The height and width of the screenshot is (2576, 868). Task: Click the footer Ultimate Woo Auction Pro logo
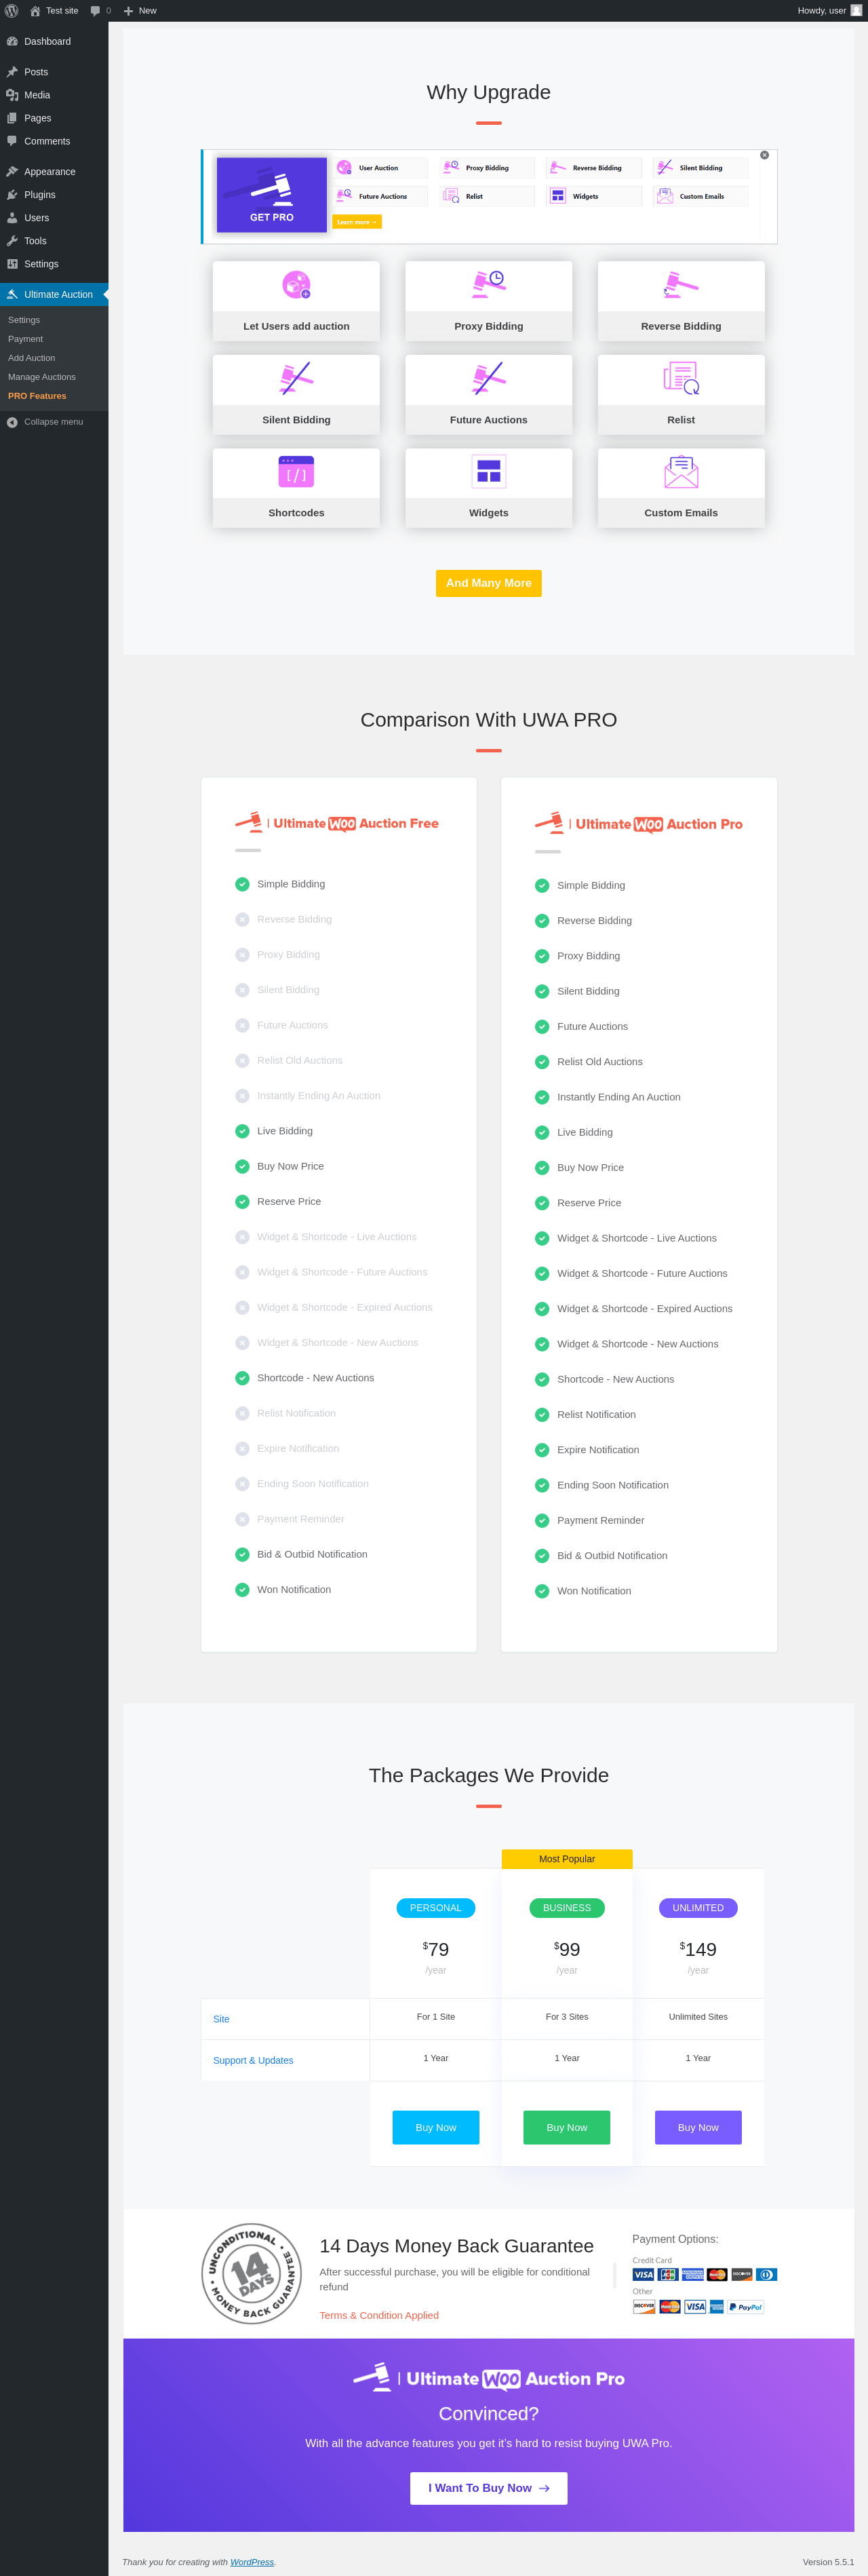tap(489, 2378)
